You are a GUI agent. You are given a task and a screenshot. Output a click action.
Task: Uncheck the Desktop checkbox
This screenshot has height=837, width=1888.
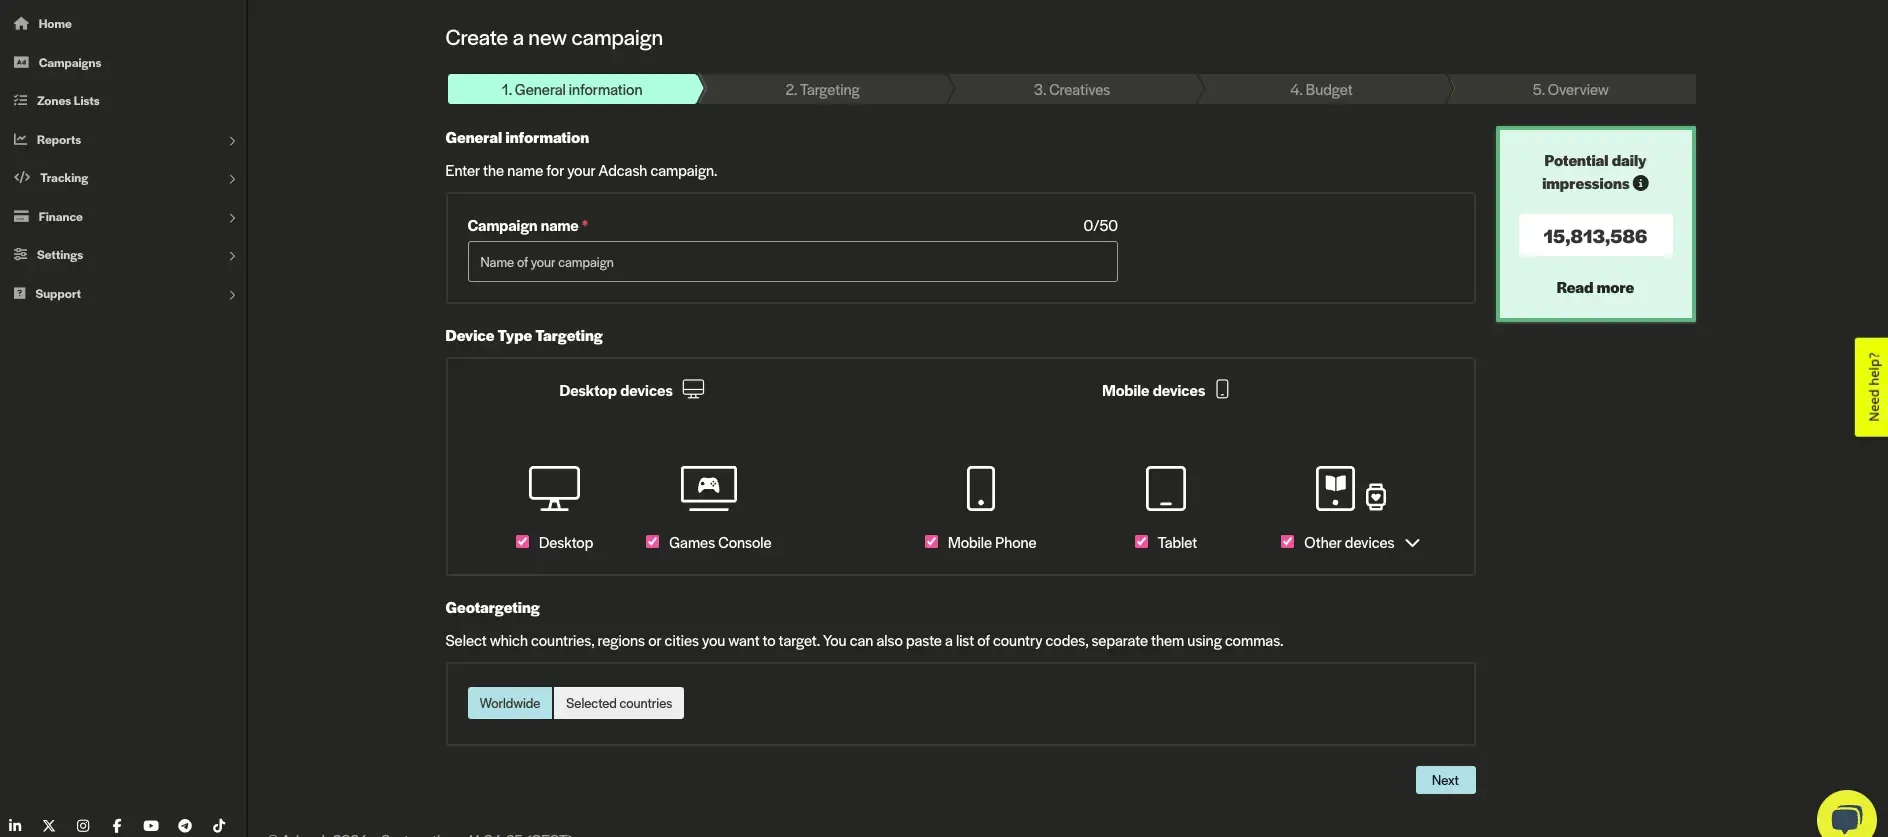point(522,542)
